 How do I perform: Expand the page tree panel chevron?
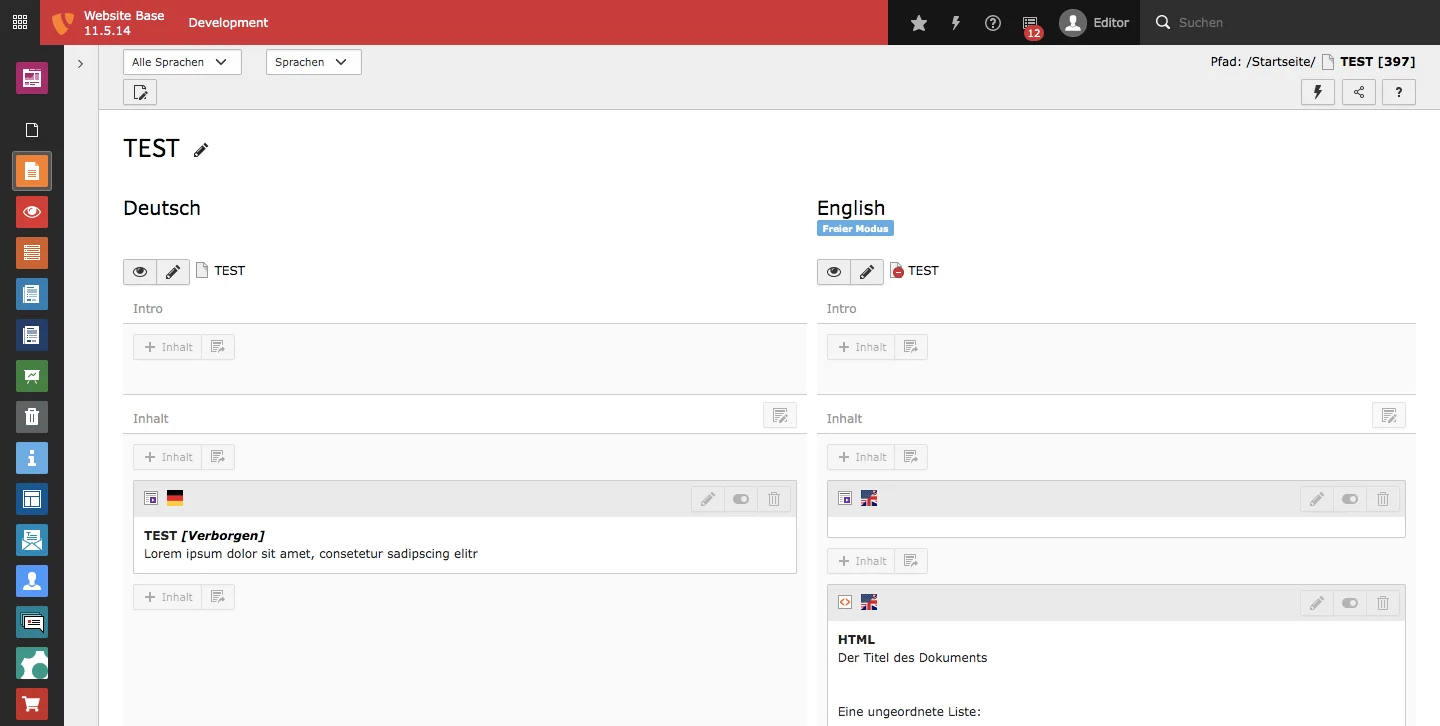coord(80,64)
